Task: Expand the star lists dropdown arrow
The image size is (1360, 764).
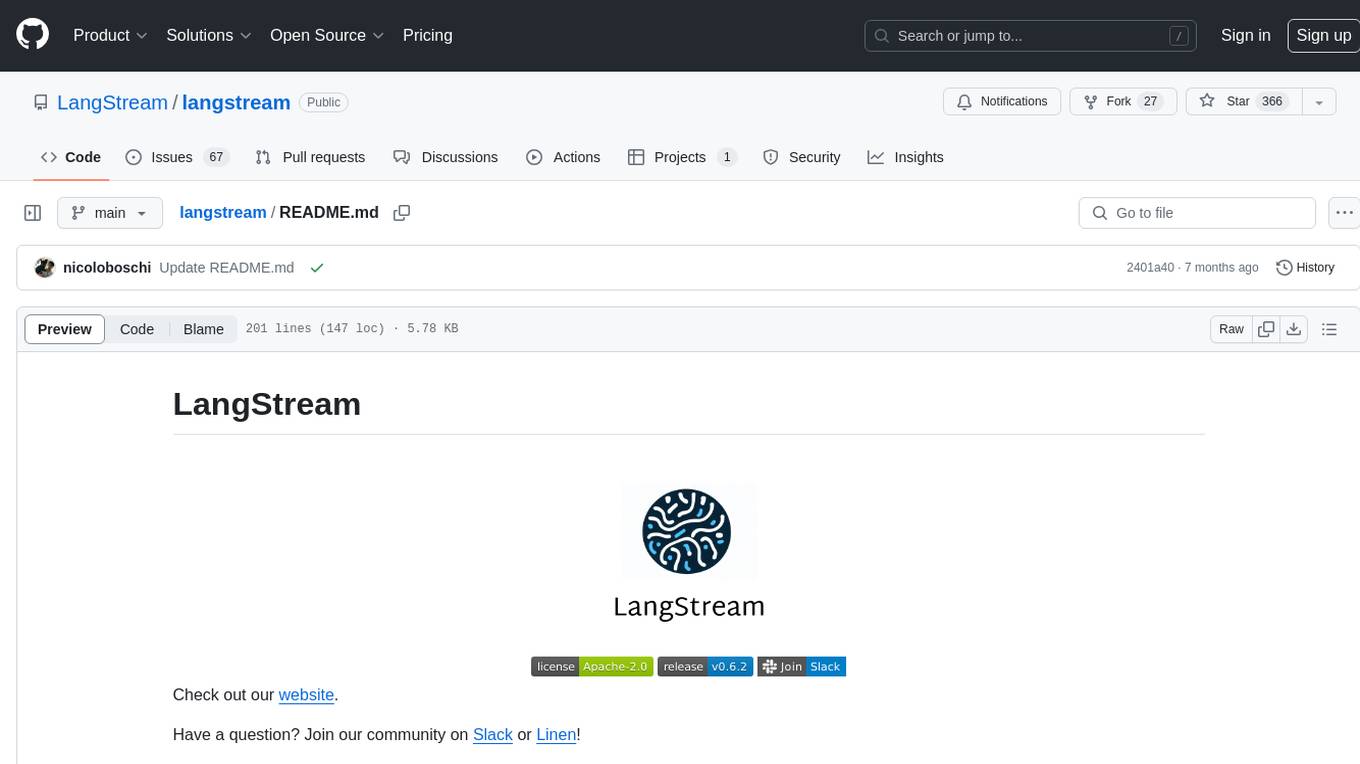Action: (x=1319, y=102)
